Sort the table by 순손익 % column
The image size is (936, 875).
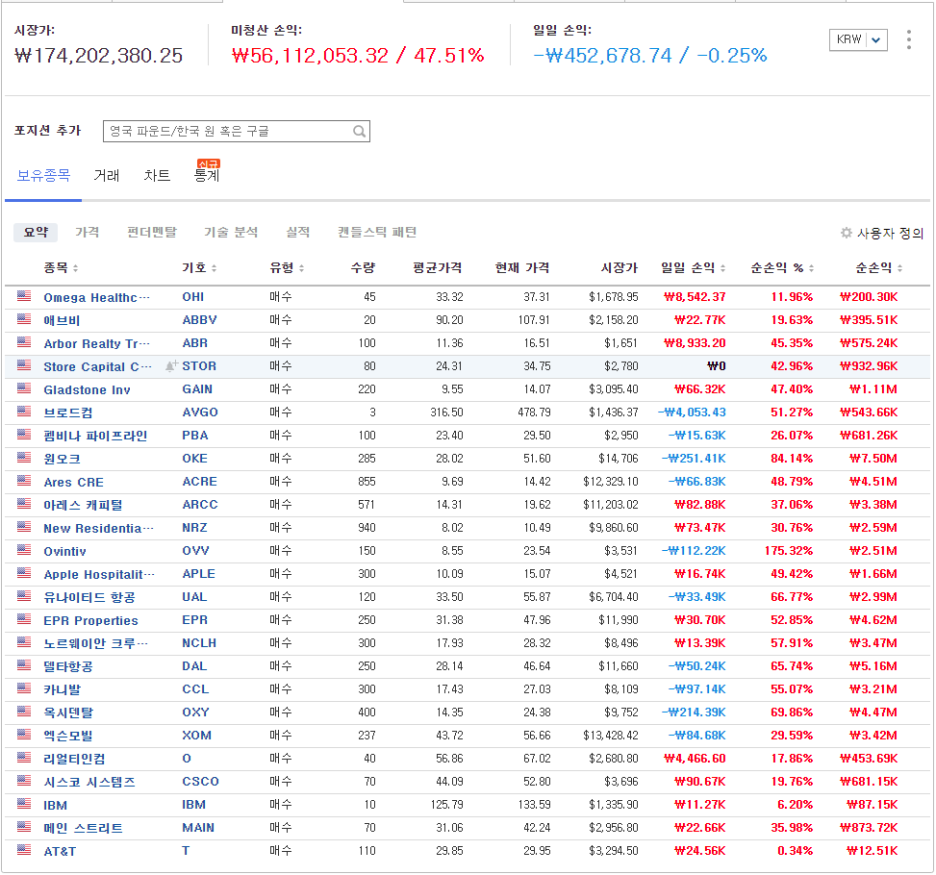pos(782,268)
